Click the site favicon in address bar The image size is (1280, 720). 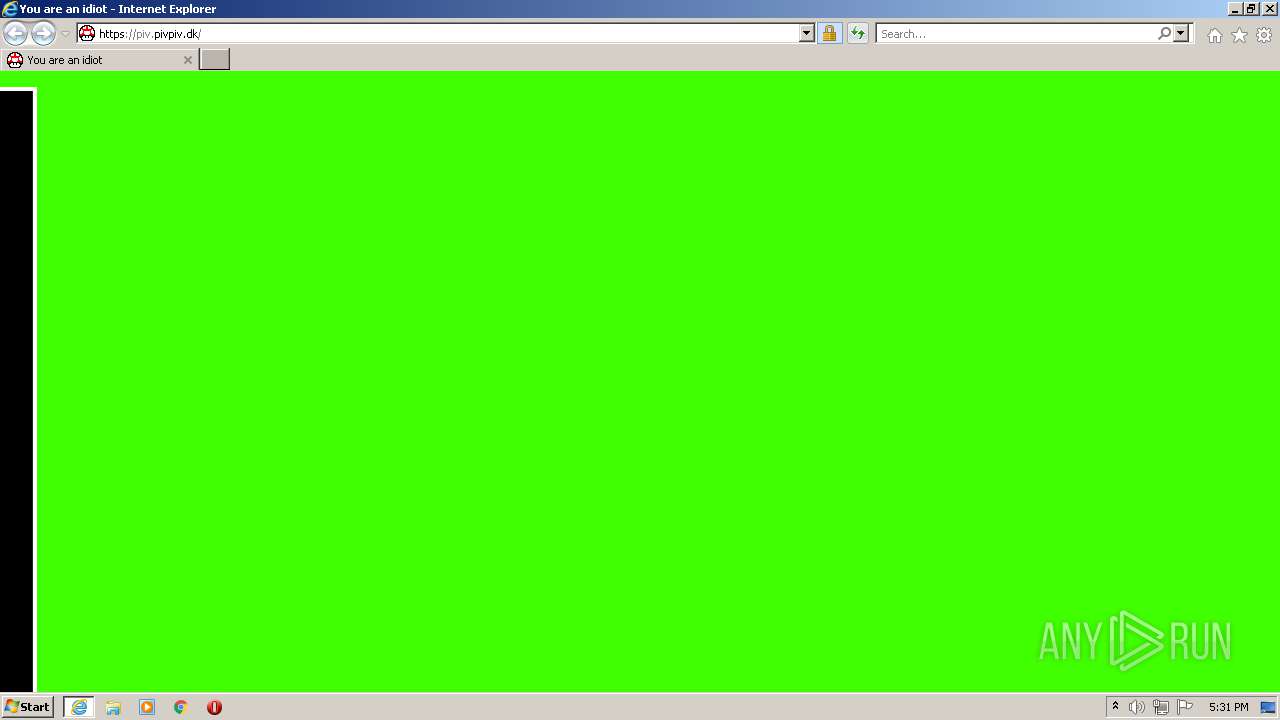(87, 33)
